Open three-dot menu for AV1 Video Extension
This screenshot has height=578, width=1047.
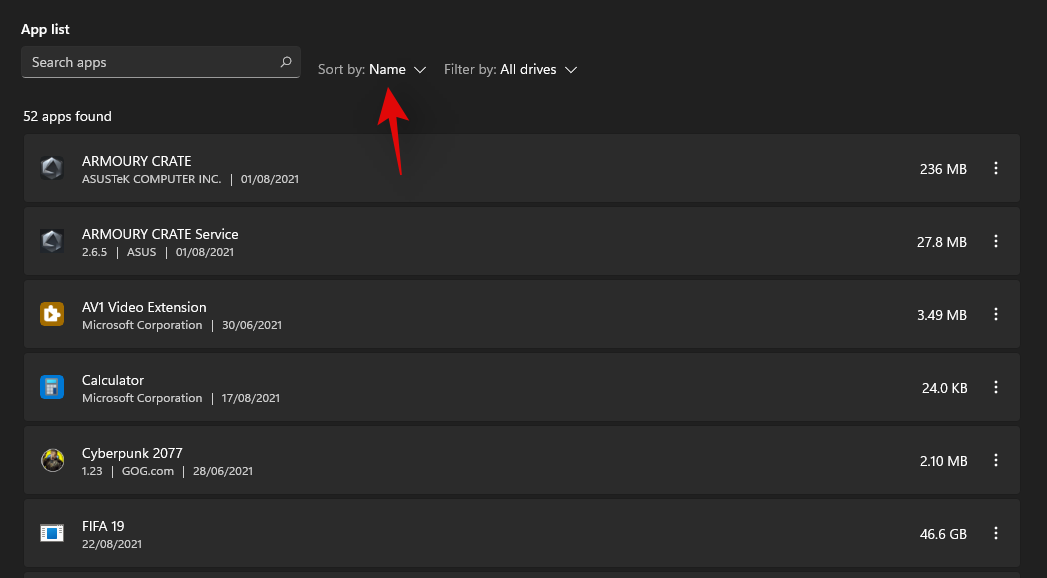[x=995, y=315]
